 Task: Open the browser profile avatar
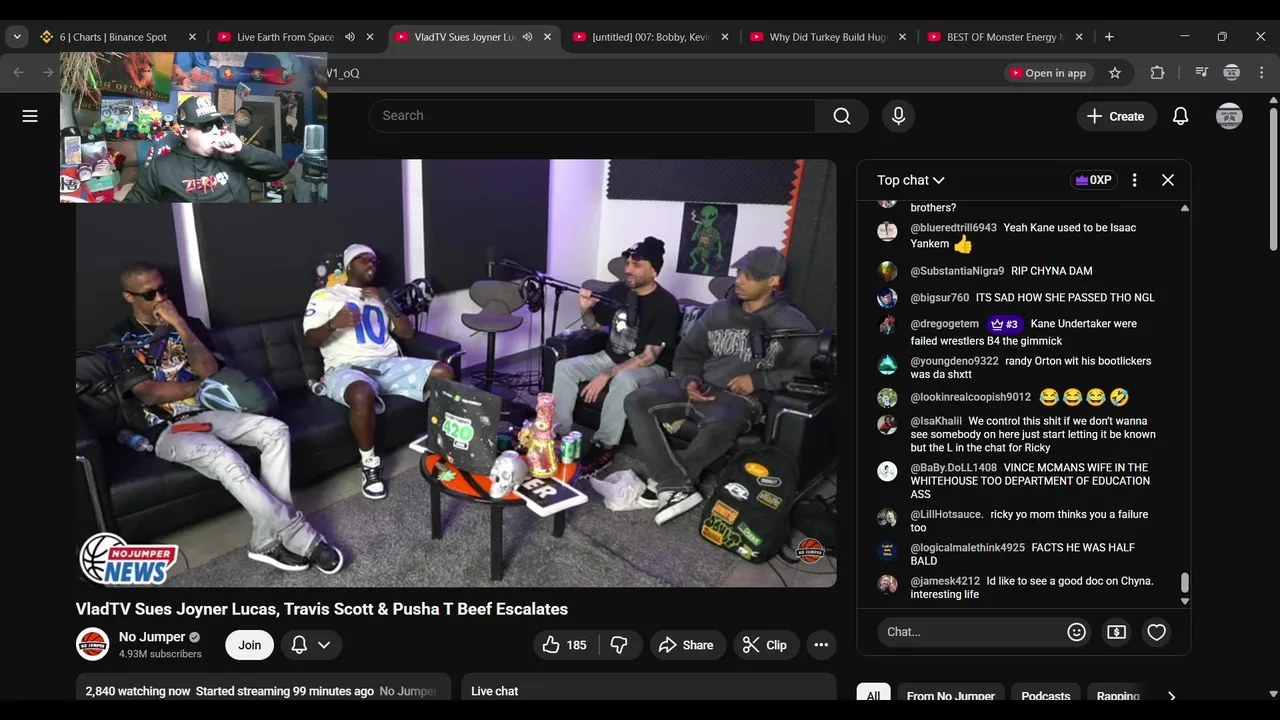(x=1231, y=73)
